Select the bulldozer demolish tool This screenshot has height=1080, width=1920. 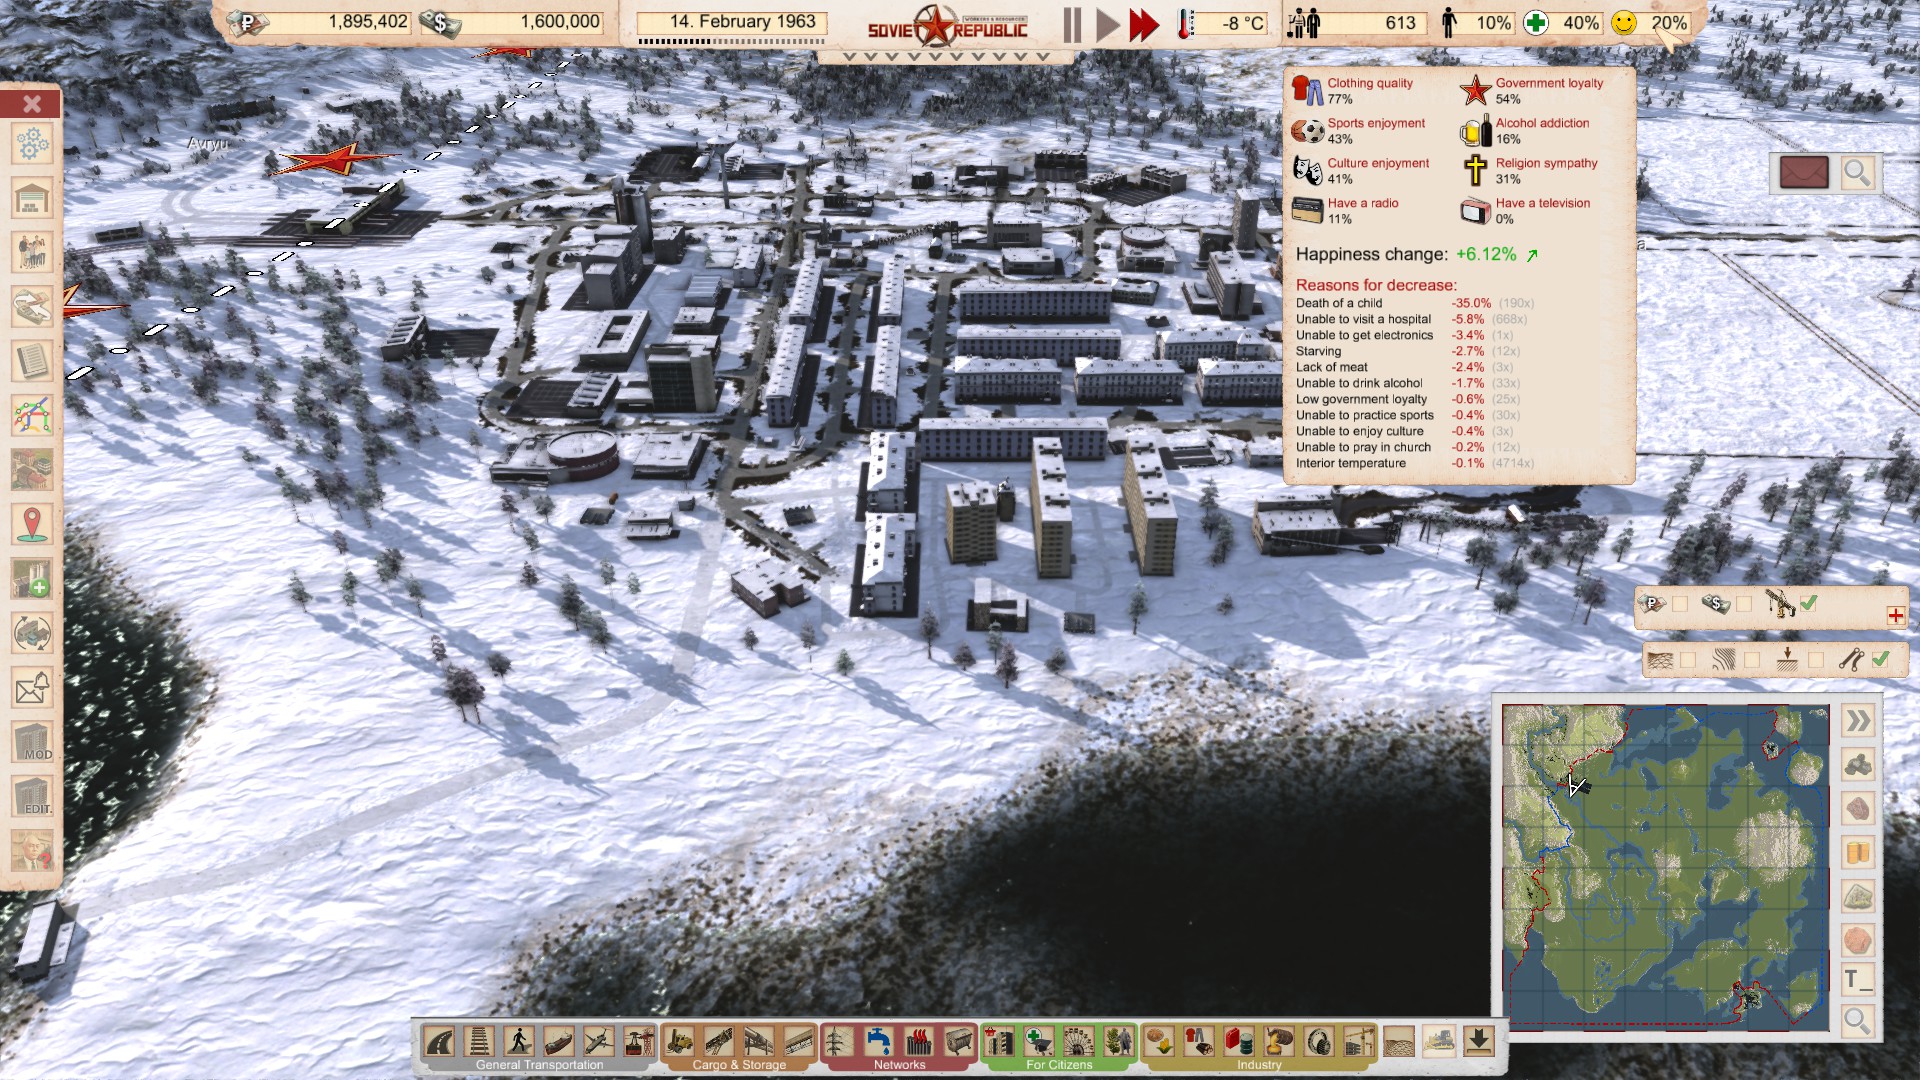click(1438, 1042)
